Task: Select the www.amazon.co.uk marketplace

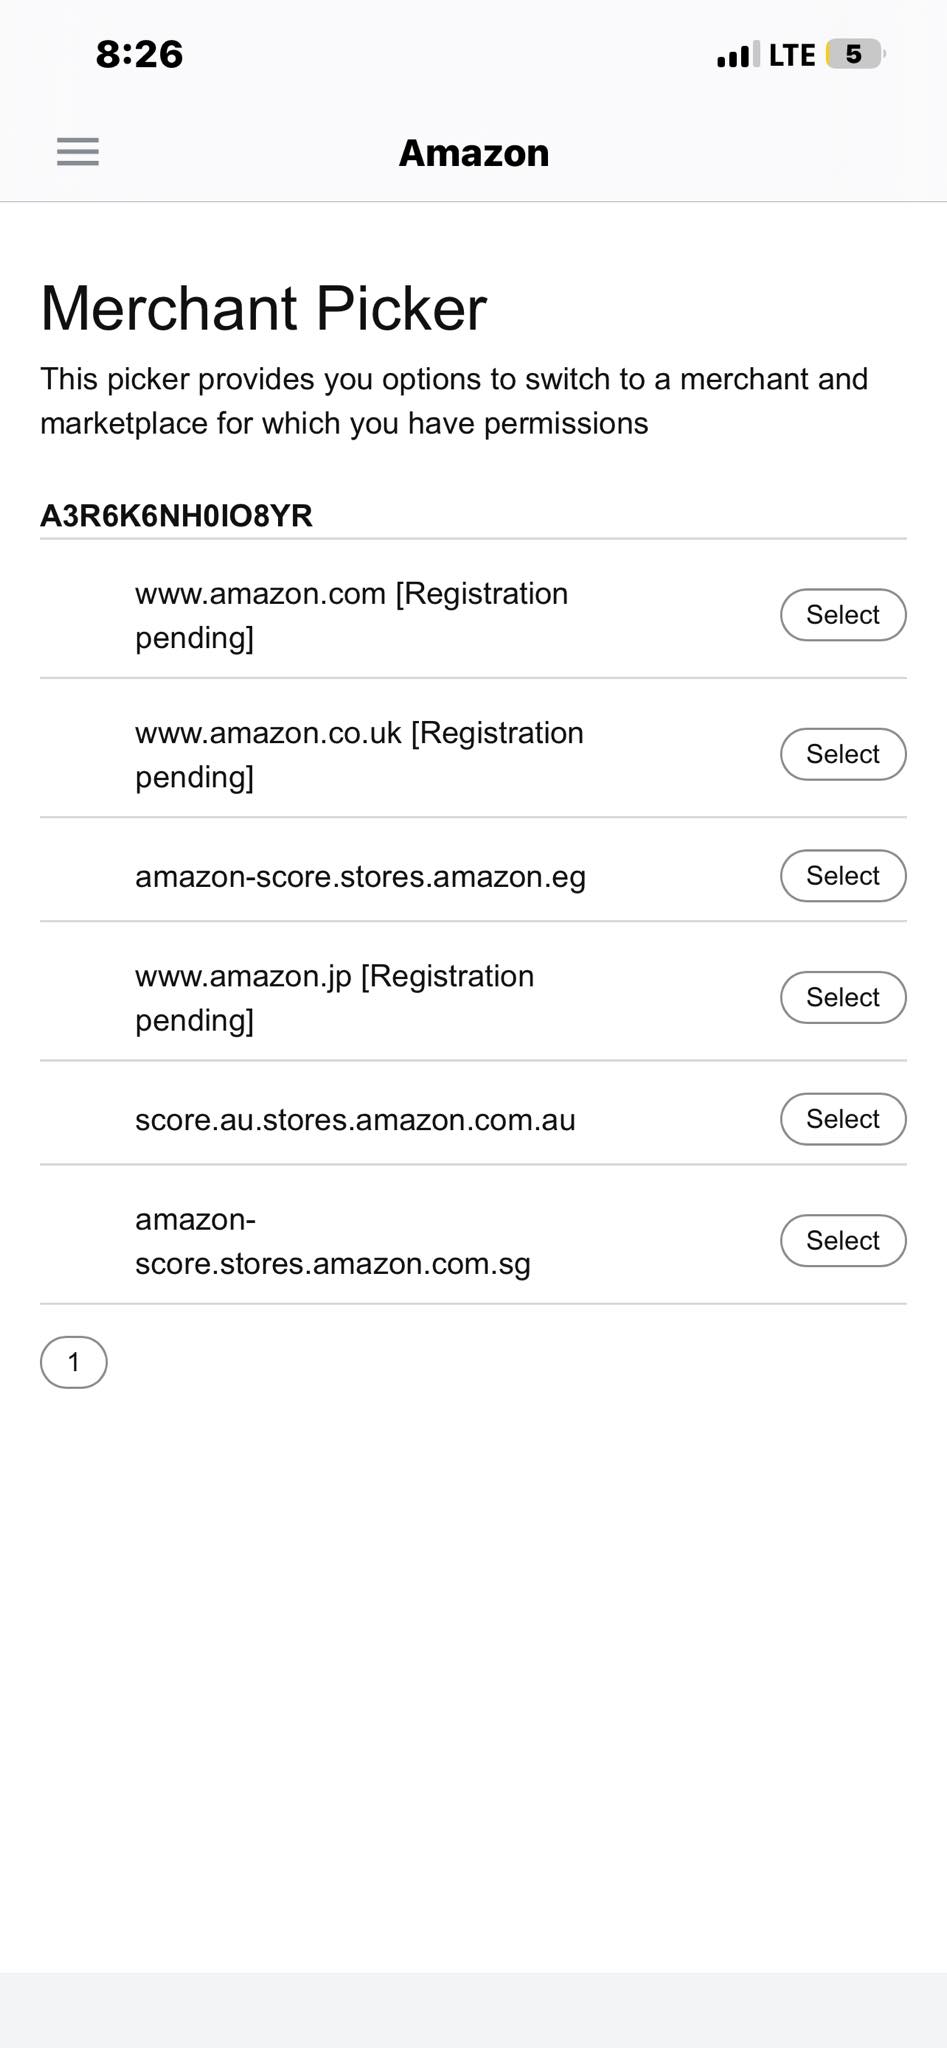Action: click(843, 754)
